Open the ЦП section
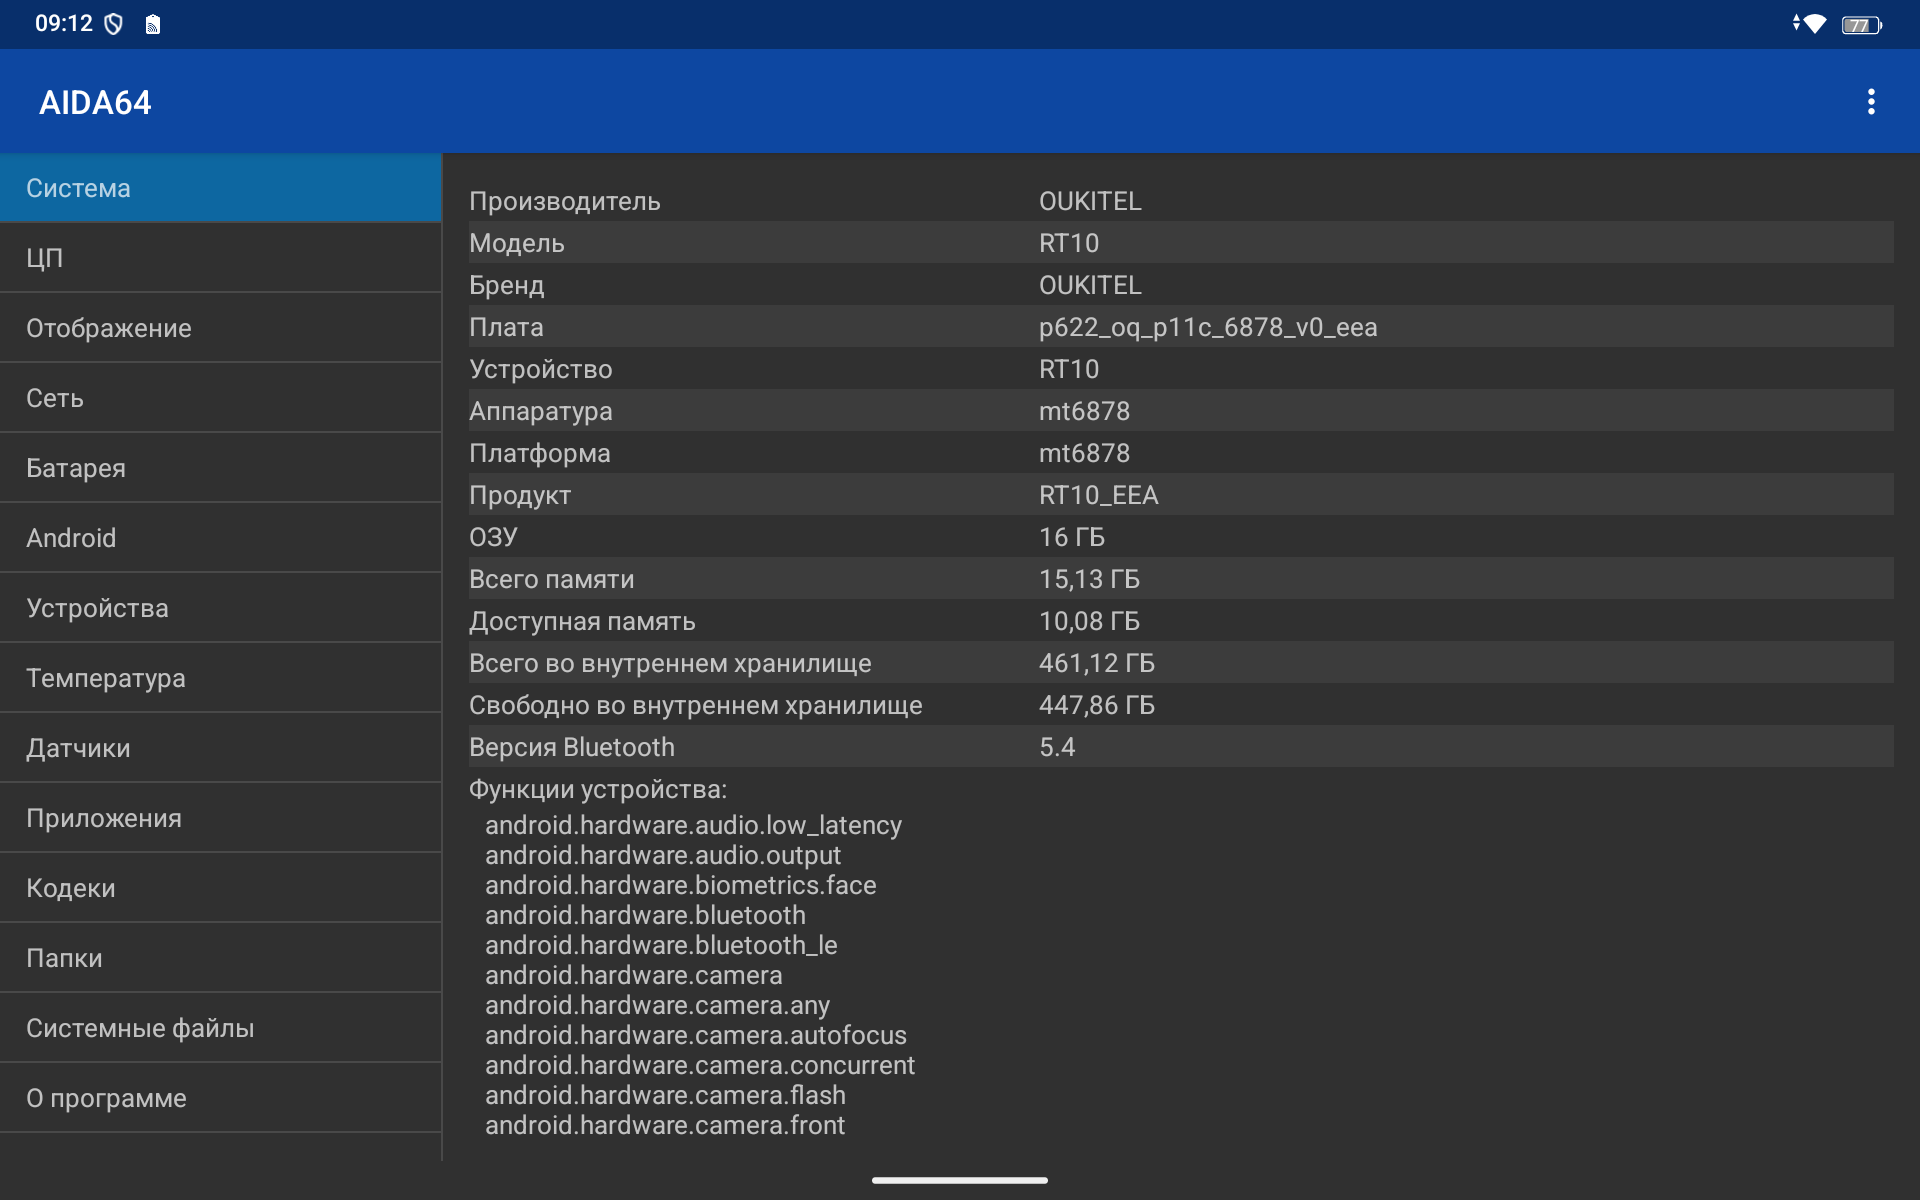The image size is (1920, 1200). [x=220, y=258]
